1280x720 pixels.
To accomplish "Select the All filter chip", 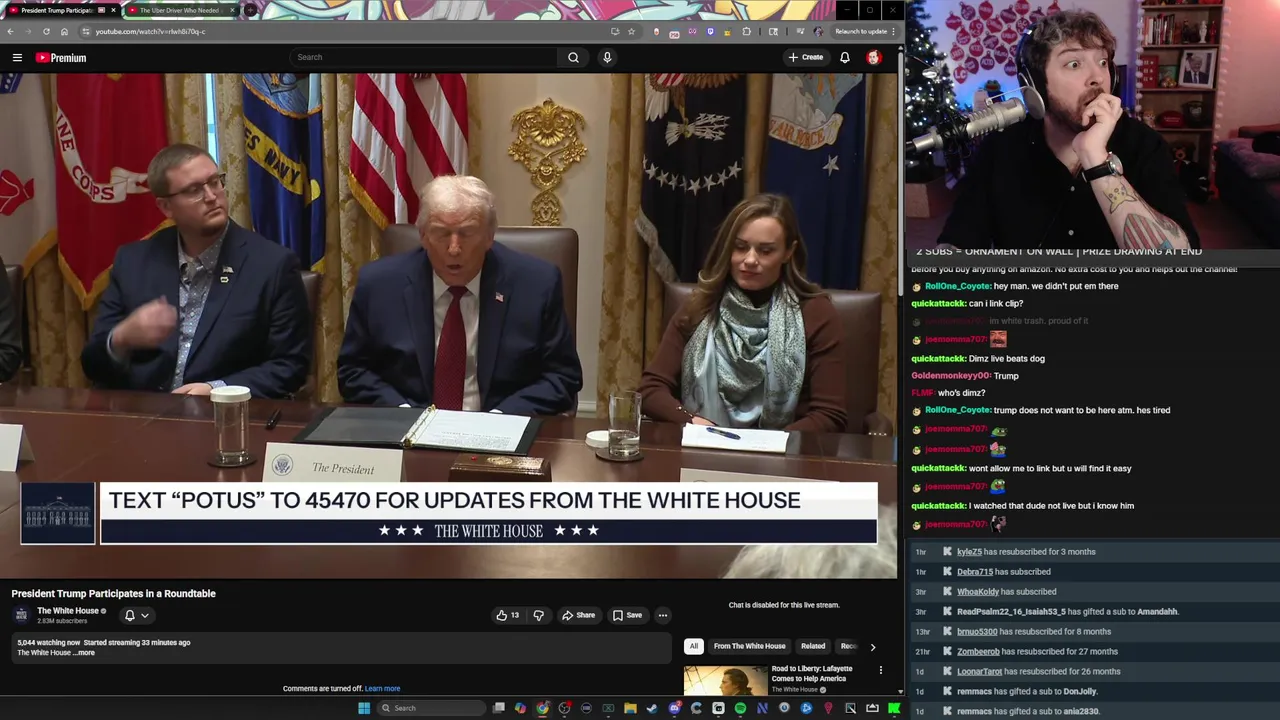I will click(x=693, y=646).
